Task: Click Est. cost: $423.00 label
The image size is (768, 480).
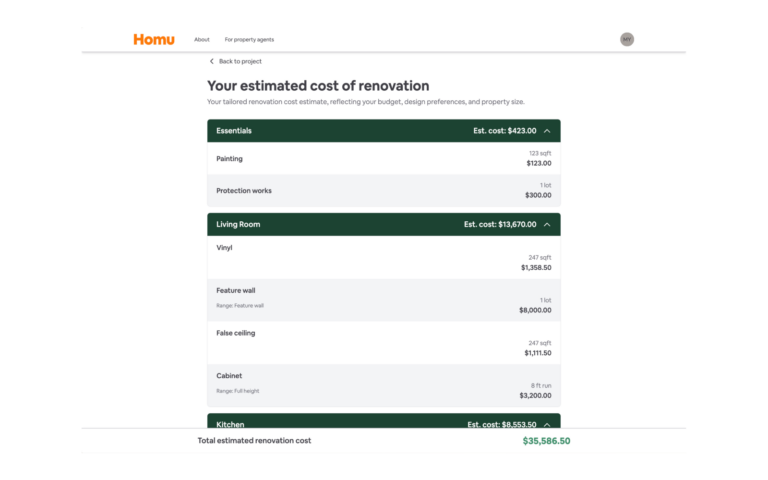Action: coord(504,131)
